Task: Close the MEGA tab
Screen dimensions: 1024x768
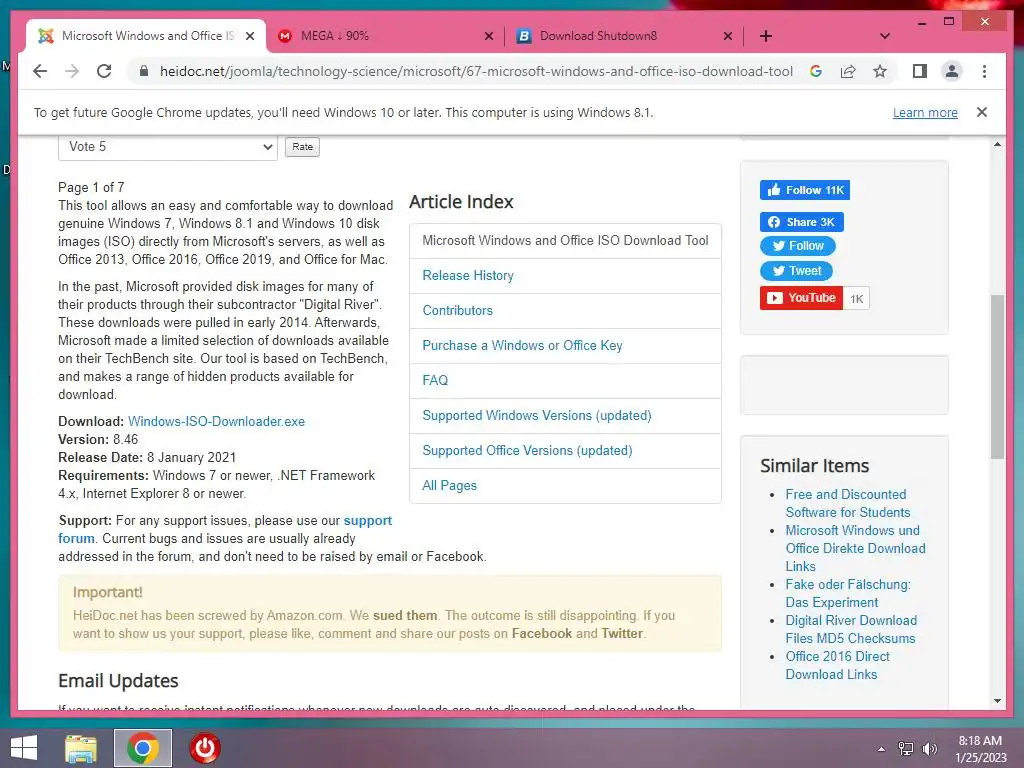Action: tap(488, 37)
